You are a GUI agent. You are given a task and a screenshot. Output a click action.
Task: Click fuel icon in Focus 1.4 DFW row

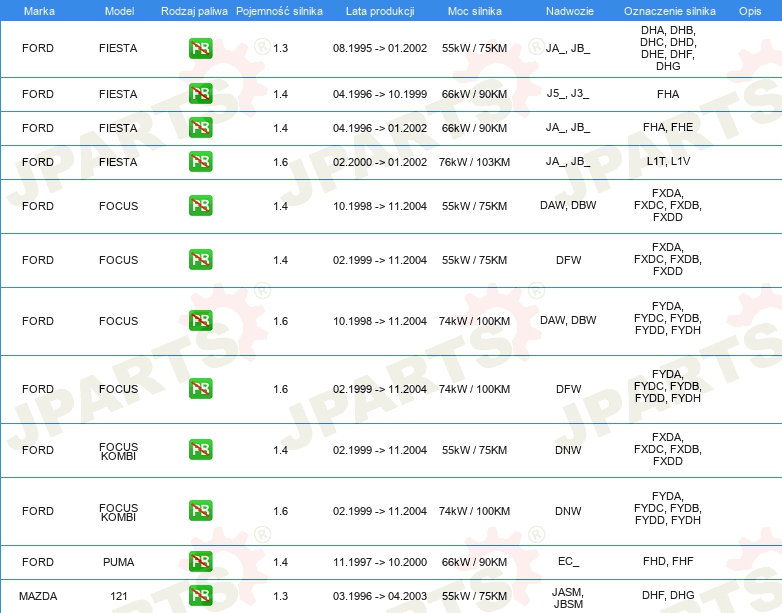pyautogui.click(x=200, y=259)
